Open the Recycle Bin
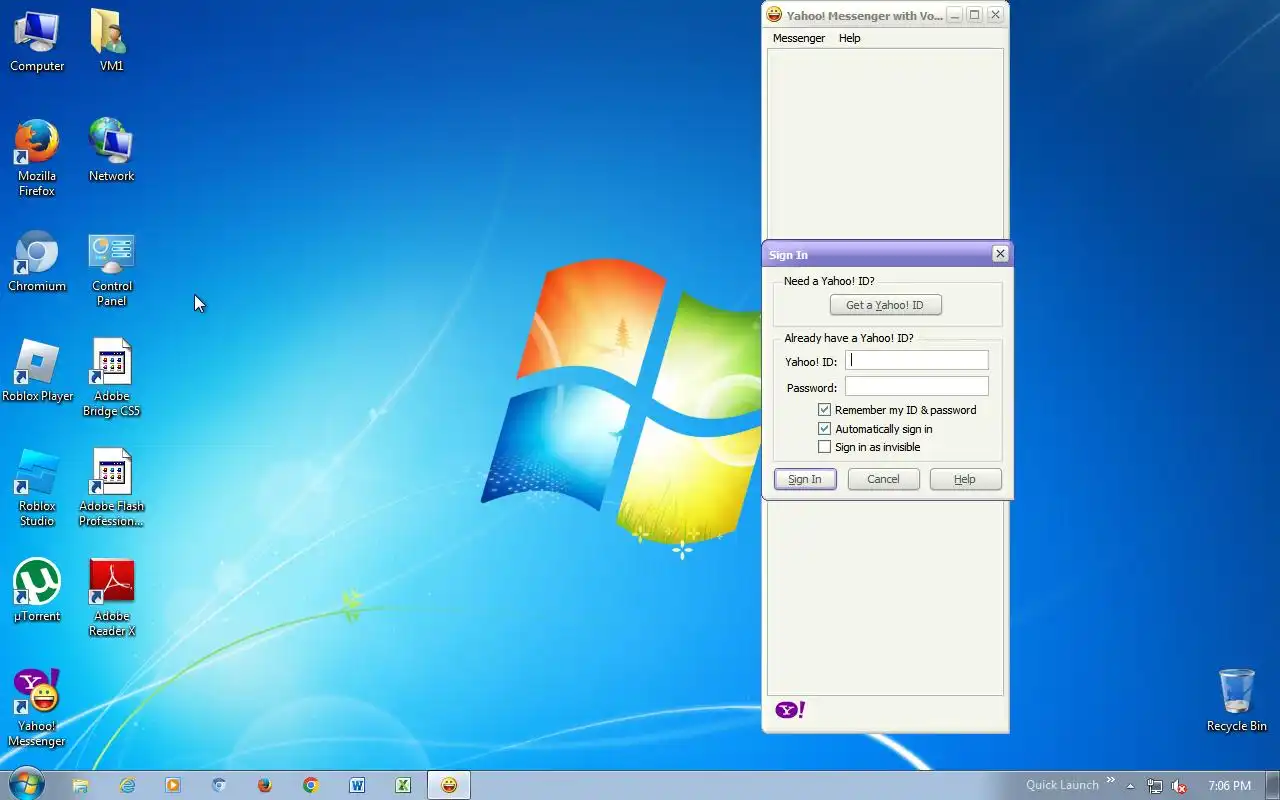The height and width of the screenshot is (800, 1280). [1237, 701]
